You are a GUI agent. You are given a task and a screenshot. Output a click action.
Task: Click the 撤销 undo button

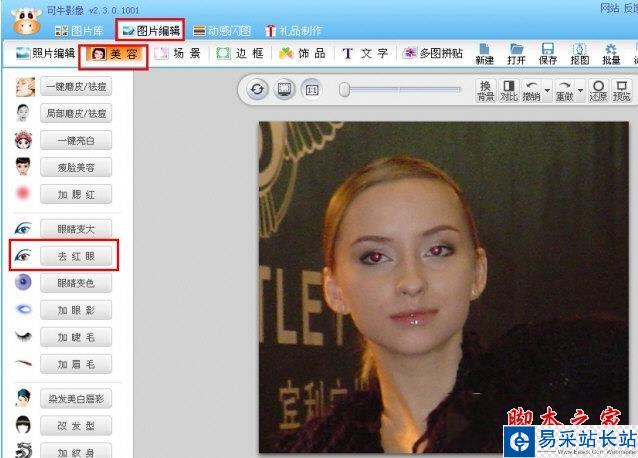tap(531, 90)
